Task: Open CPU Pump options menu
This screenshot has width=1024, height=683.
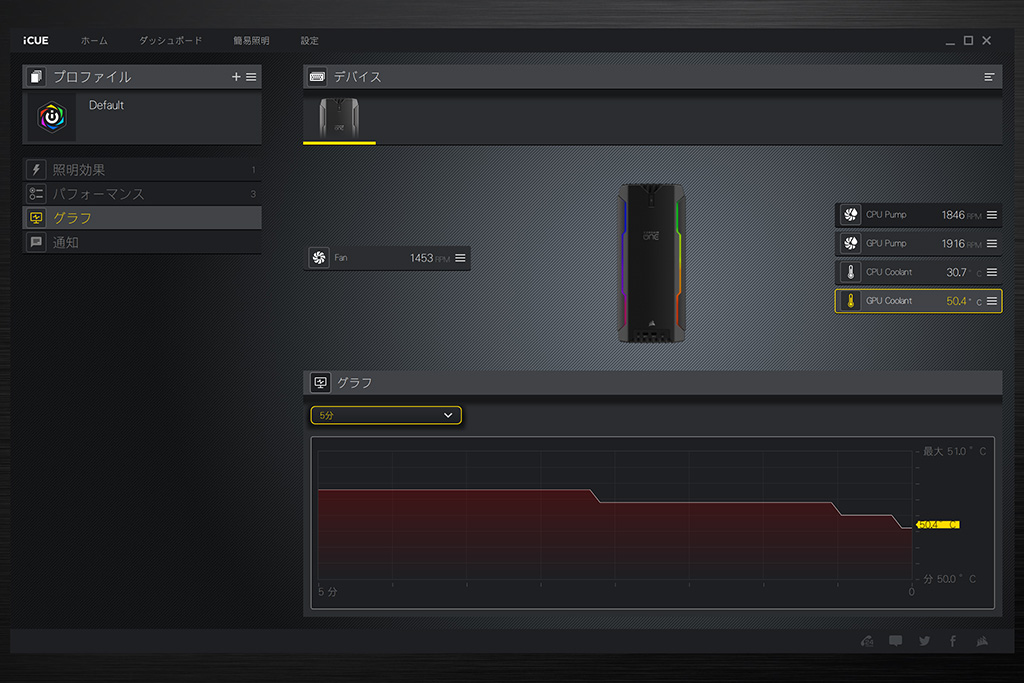Action: 992,215
